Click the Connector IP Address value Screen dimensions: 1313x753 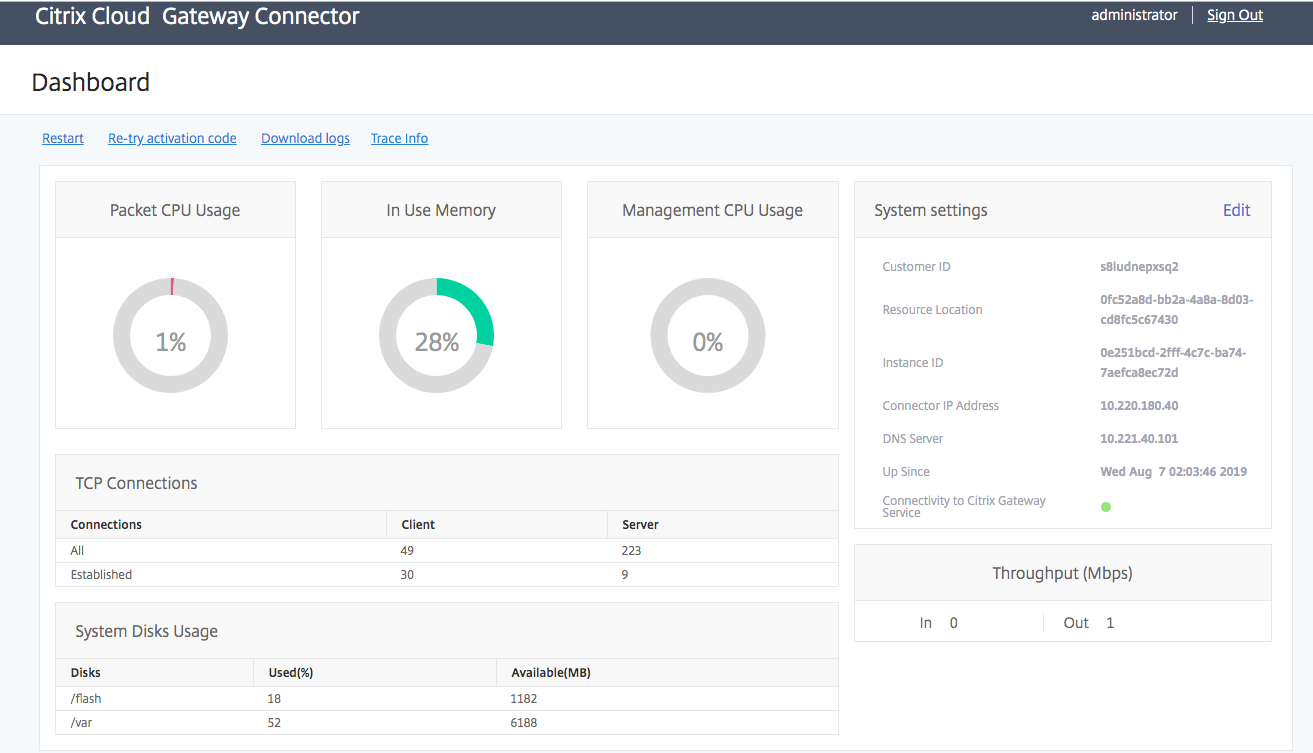(x=1138, y=406)
